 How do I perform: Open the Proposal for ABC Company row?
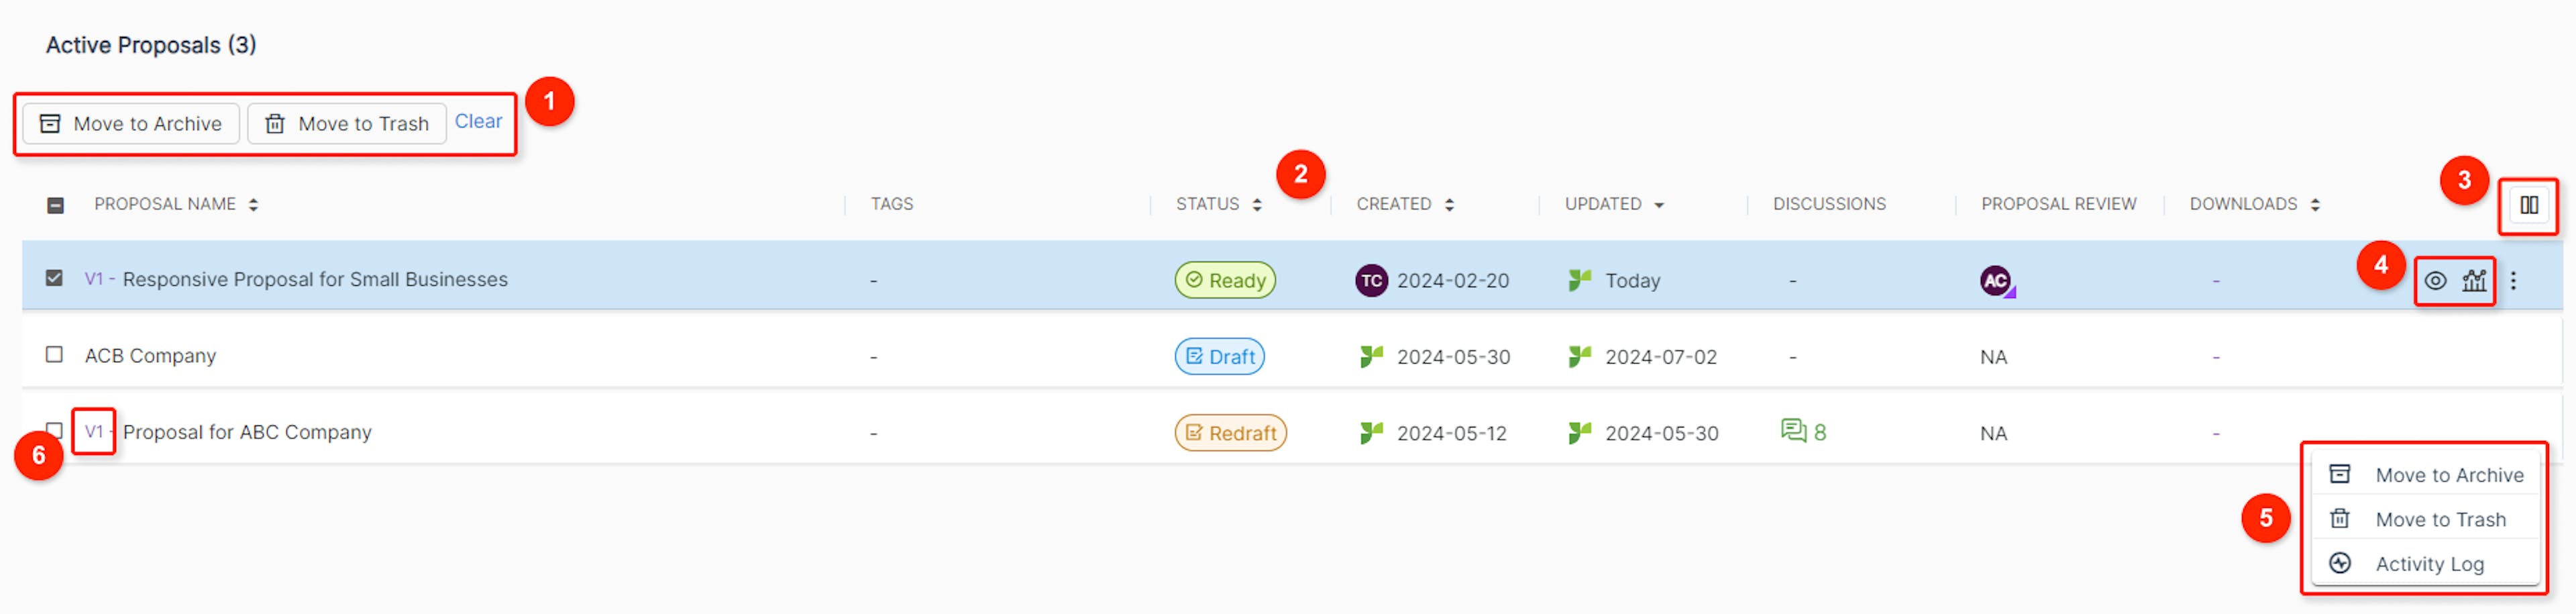click(247, 432)
